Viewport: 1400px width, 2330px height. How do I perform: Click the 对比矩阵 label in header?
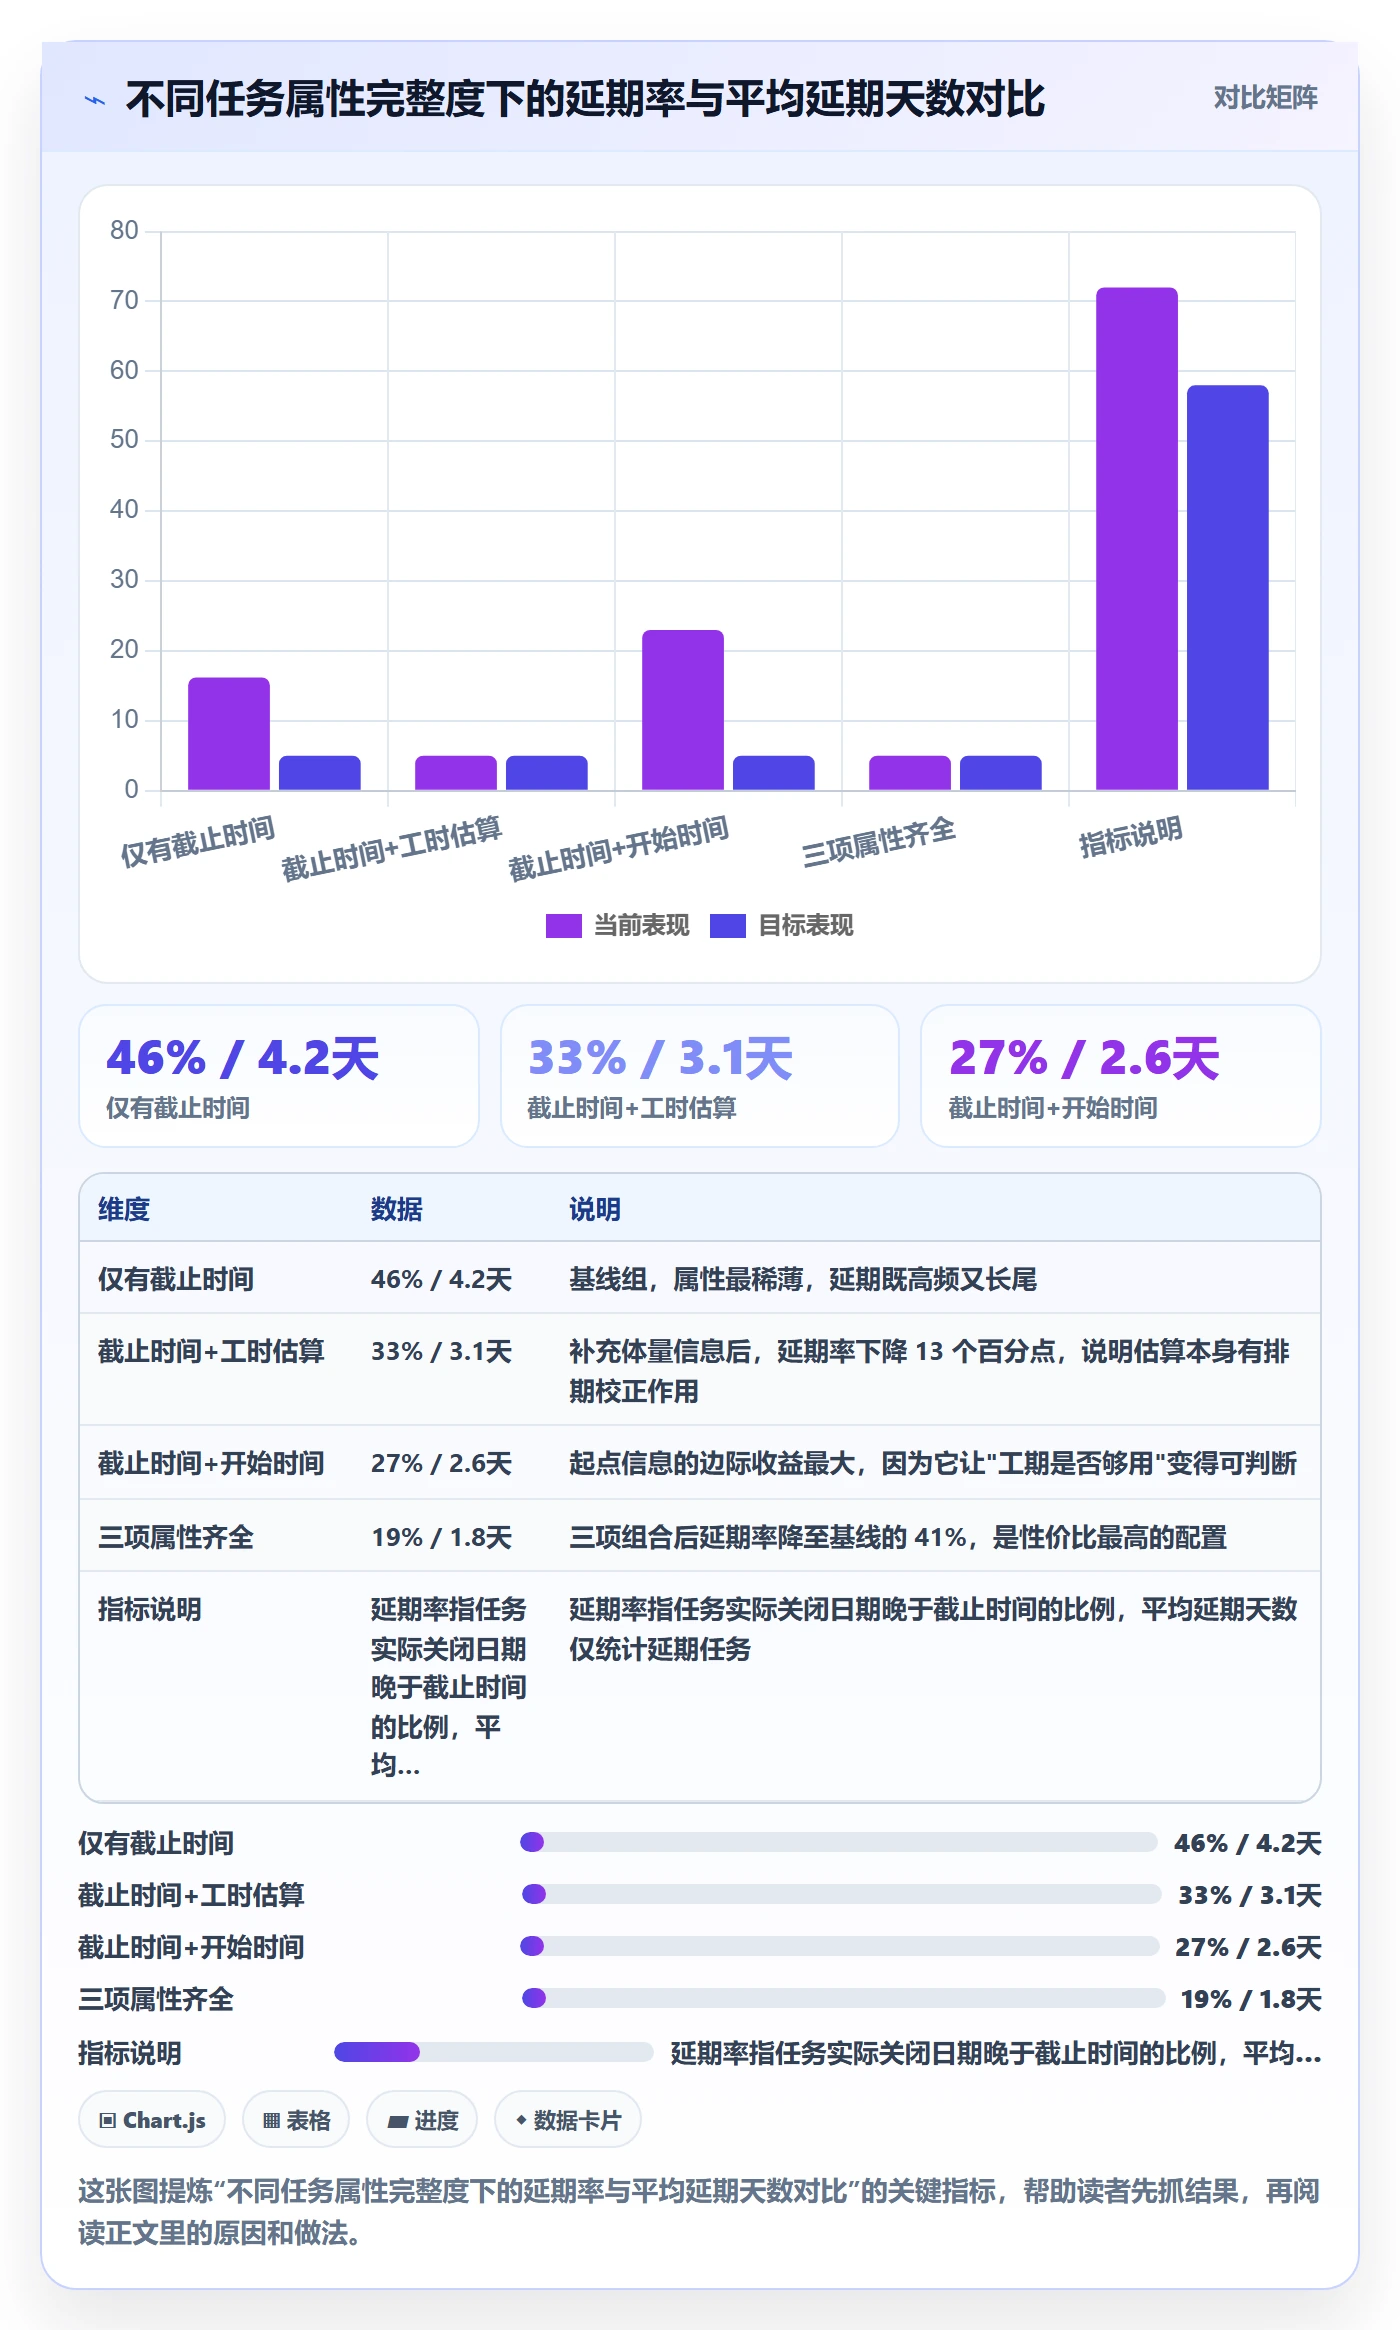pyautogui.click(x=1265, y=98)
